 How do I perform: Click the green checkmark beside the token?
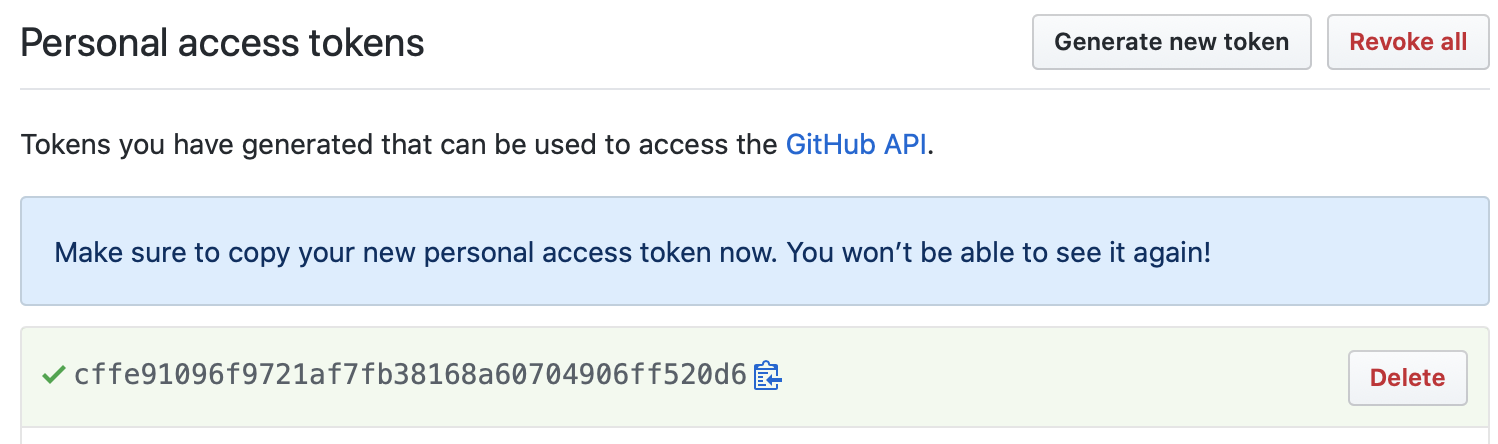[52, 376]
